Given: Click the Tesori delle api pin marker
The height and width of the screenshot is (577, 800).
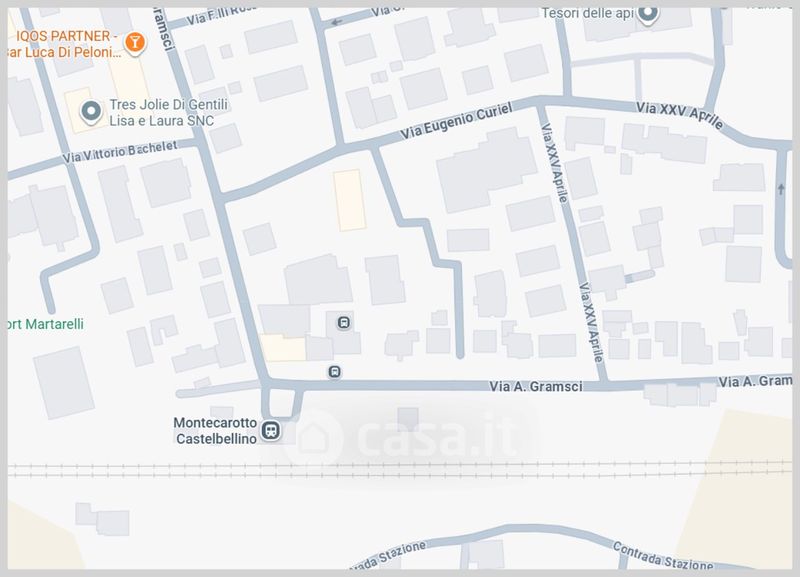Looking at the screenshot, I should (648, 14).
